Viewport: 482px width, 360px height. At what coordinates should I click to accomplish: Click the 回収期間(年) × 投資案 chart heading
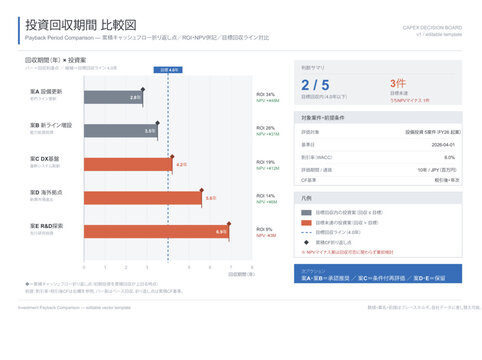tap(55, 60)
